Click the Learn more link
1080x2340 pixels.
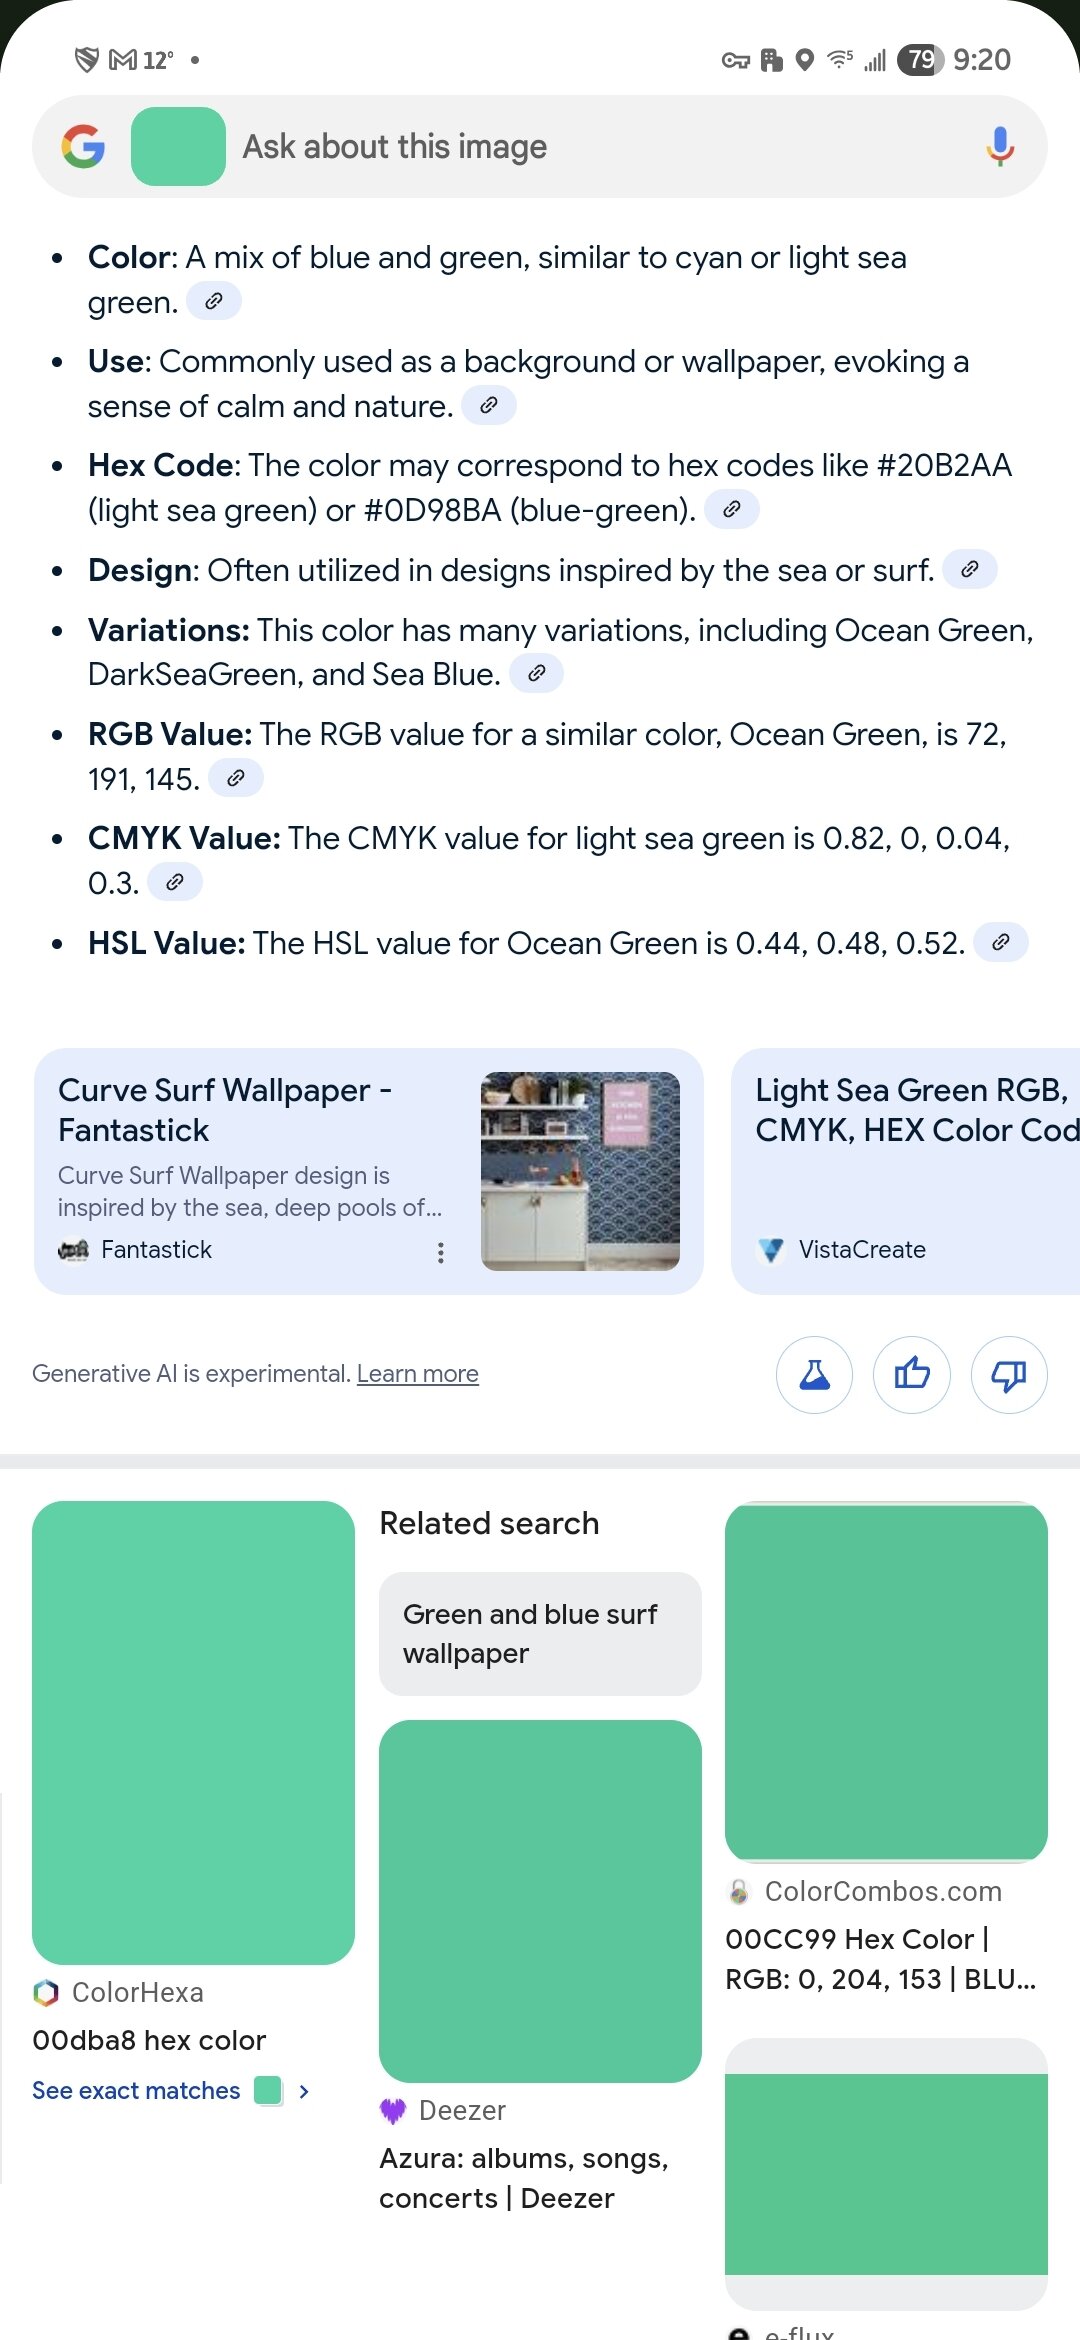click(x=417, y=1374)
